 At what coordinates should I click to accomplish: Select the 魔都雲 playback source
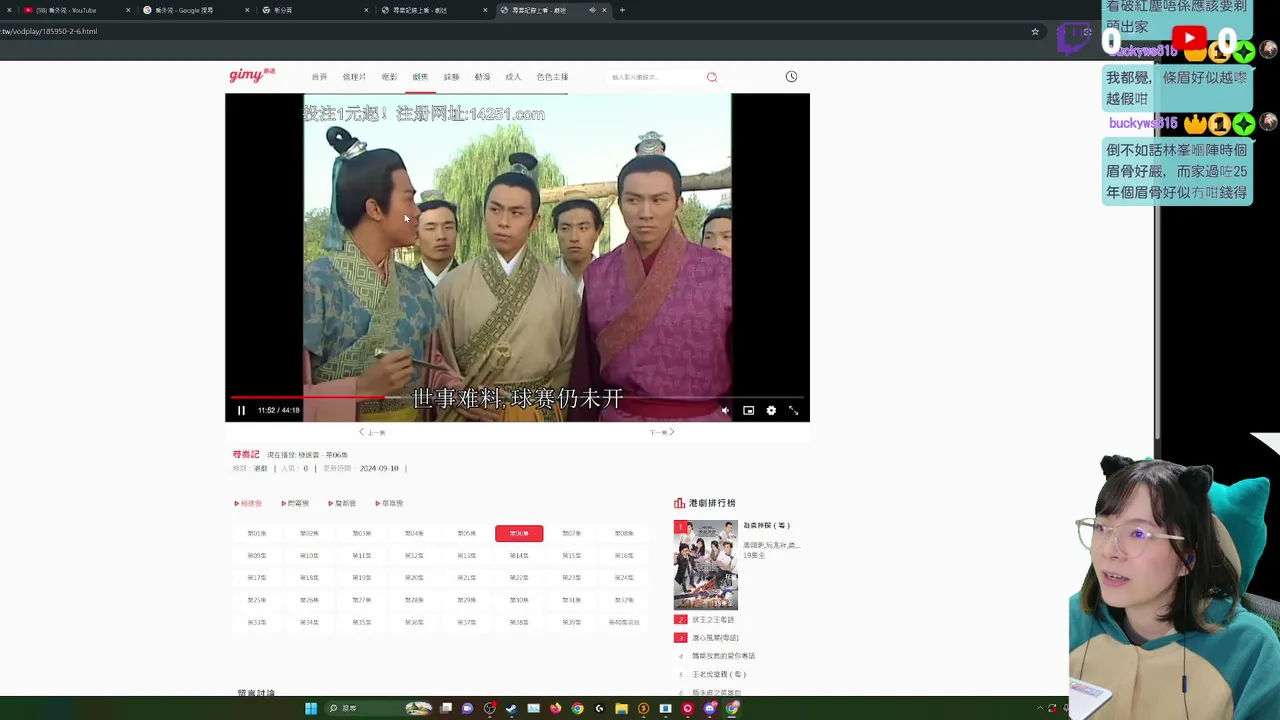pyautogui.click(x=342, y=503)
